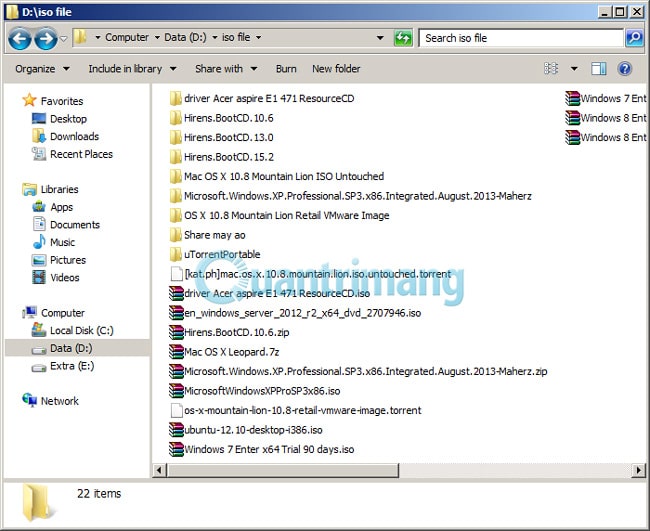The image size is (650, 531).
Task: Select os-x-mountain-lion-10.8-retail-vmware-image.torrent
Action: click(296, 410)
